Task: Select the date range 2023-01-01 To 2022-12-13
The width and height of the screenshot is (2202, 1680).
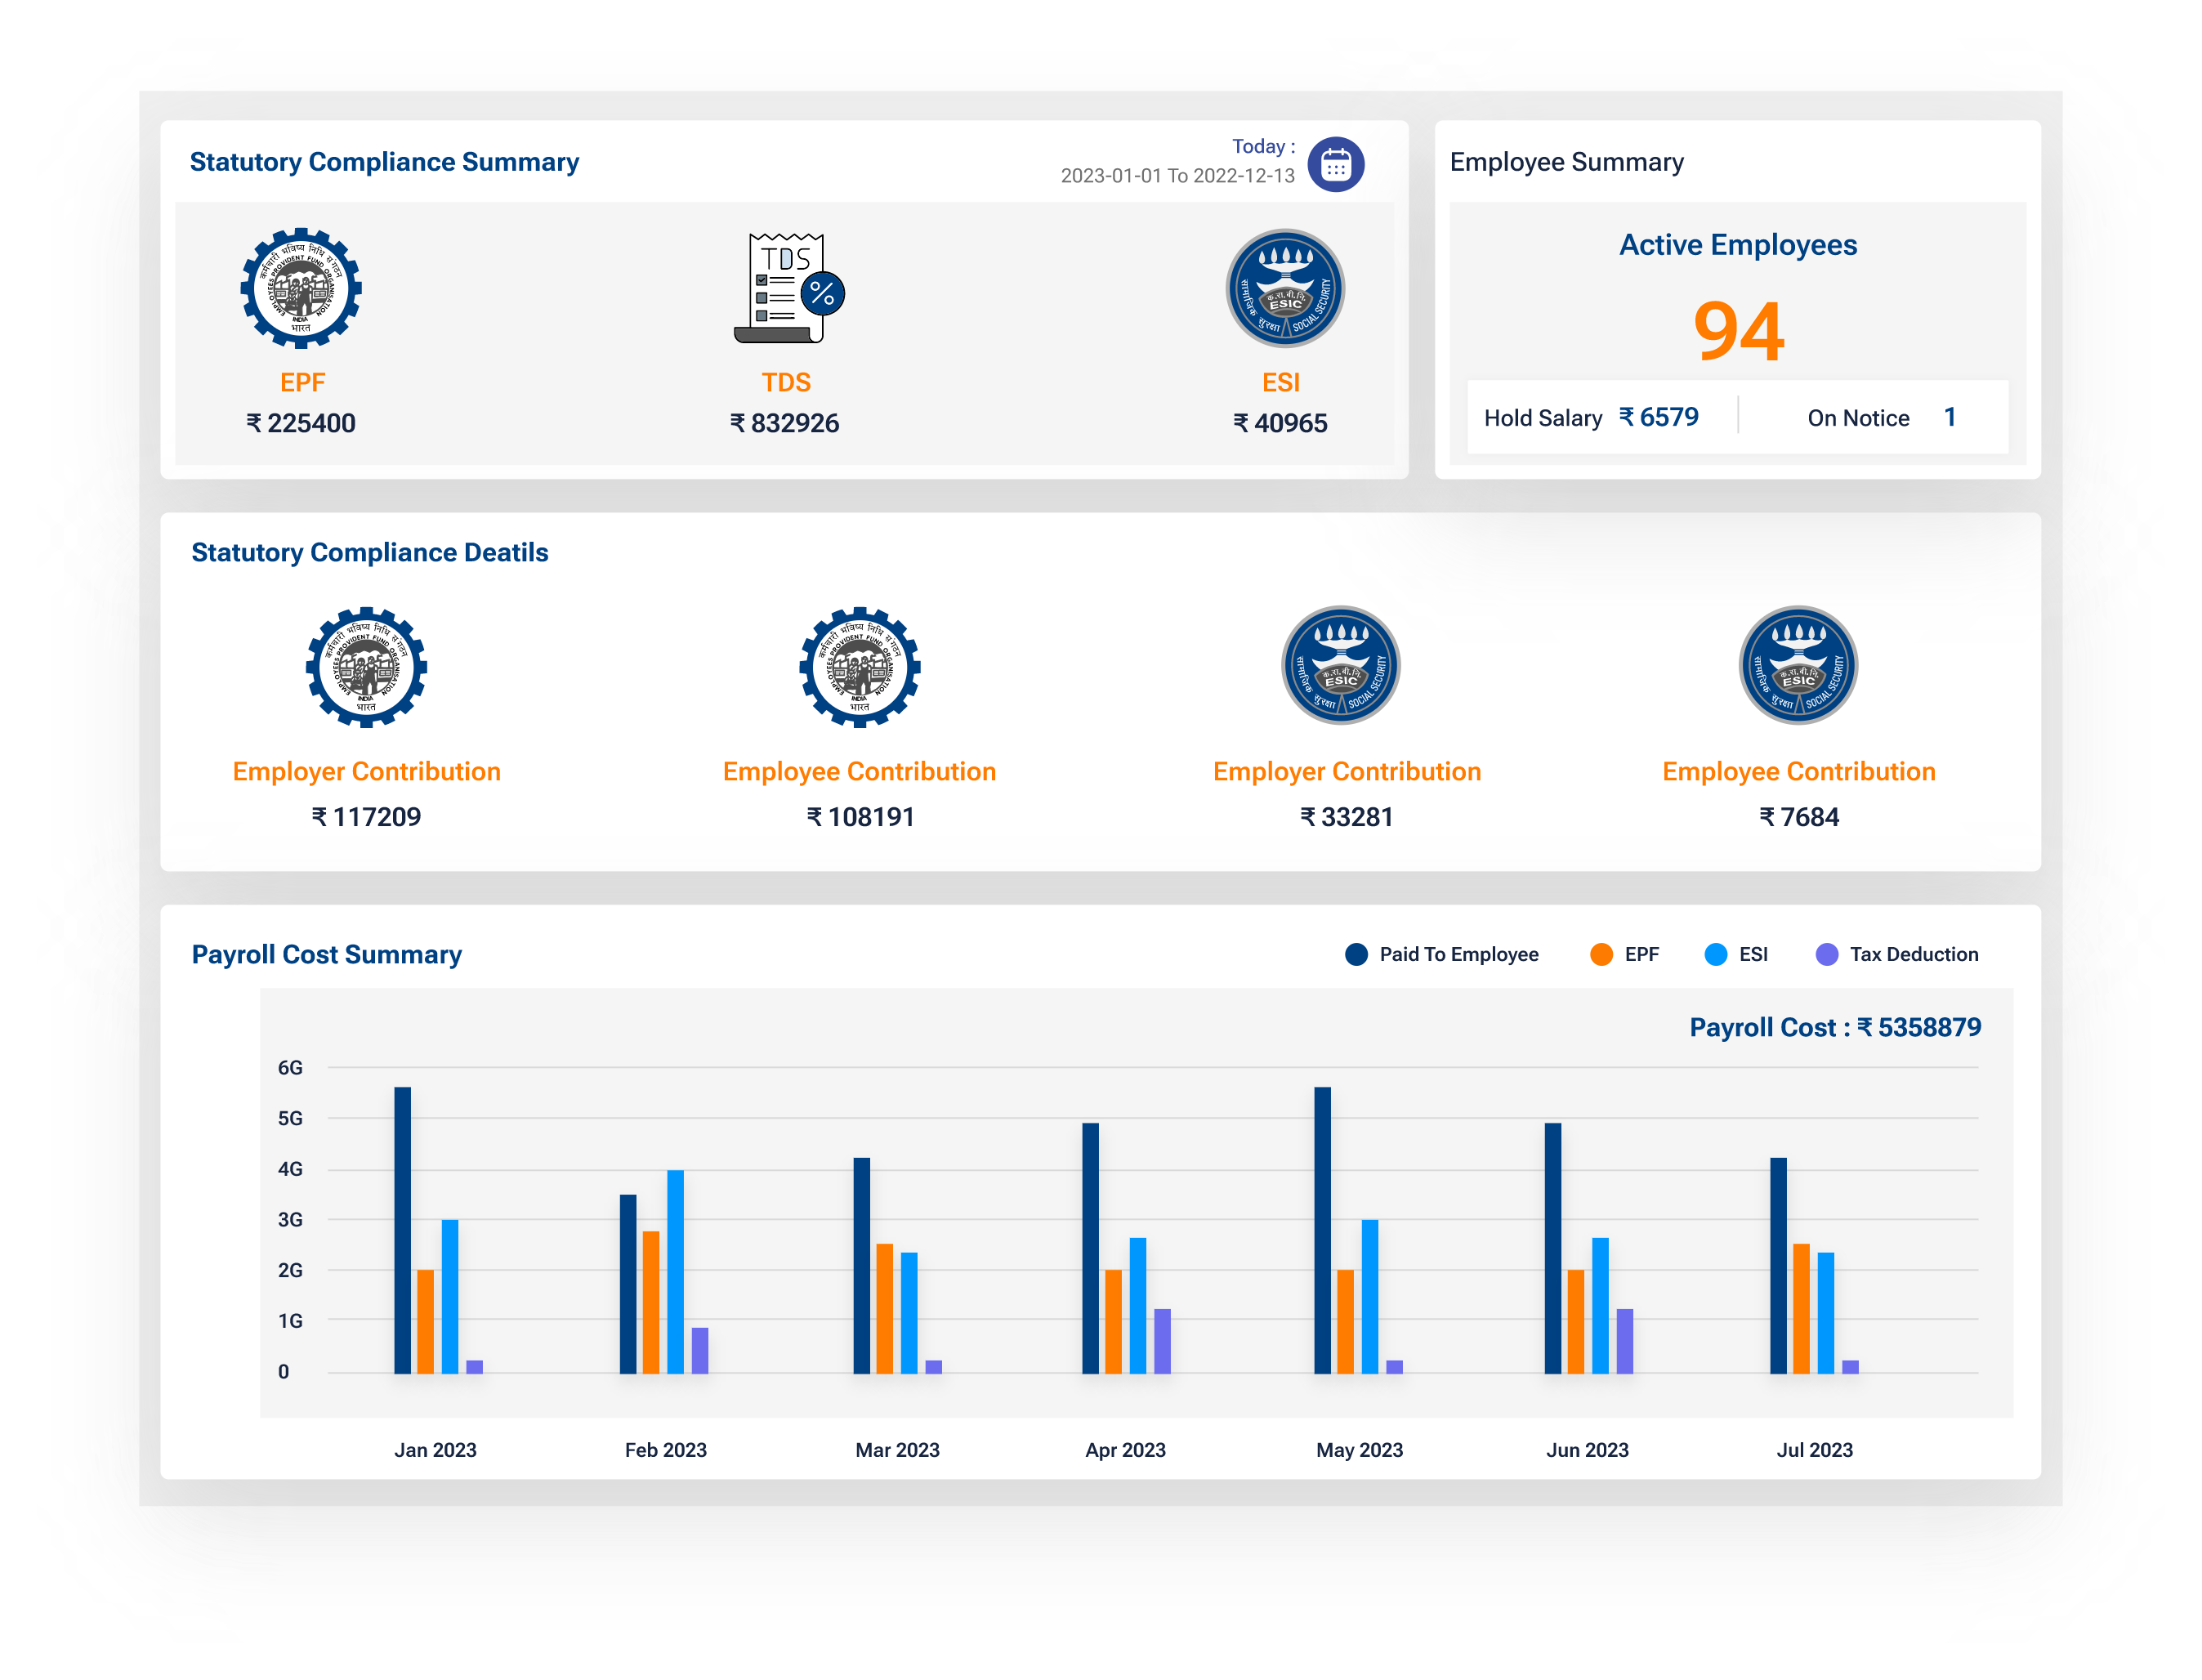Action: 1177,176
